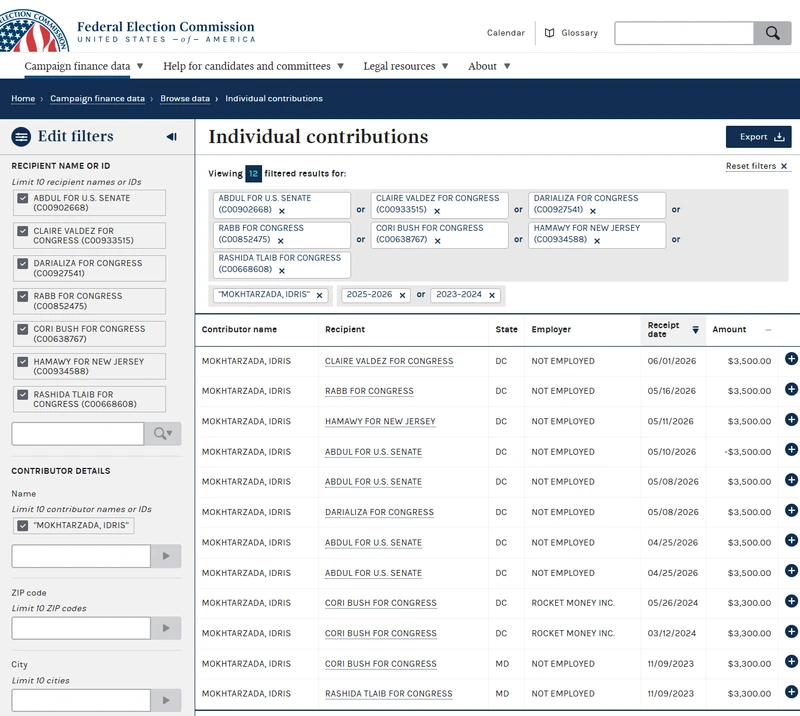Screen dimensions: 800x716
Task: Expand details for 05/16/2026 Rabb for Congress row
Action: click(x=791, y=389)
